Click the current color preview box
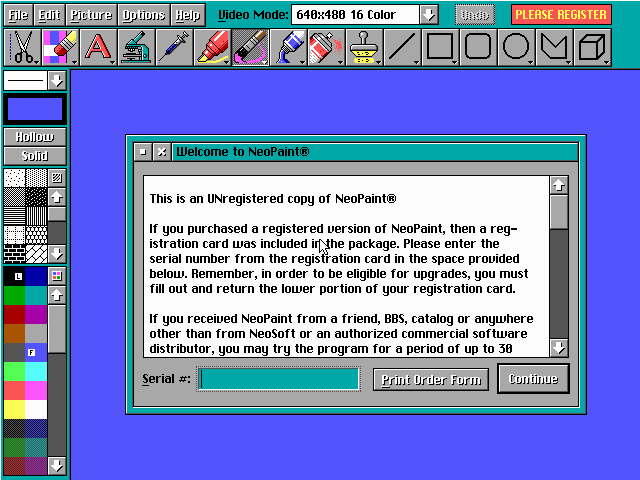The width and height of the screenshot is (640, 480). click(x=35, y=109)
